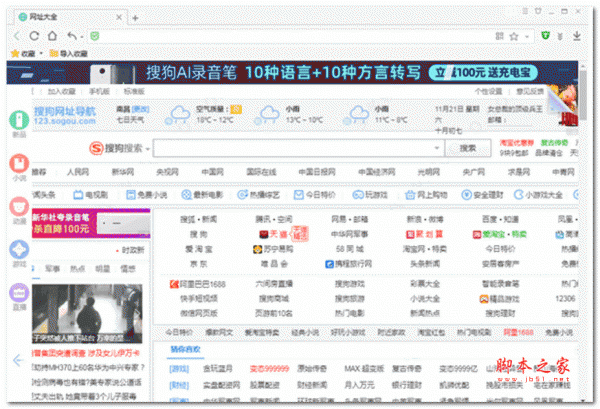Image resolution: width=600 pixels, height=409 pixels.
Task: Open the 玩游戏 gamepad link
Action: (x=370, y=195)
